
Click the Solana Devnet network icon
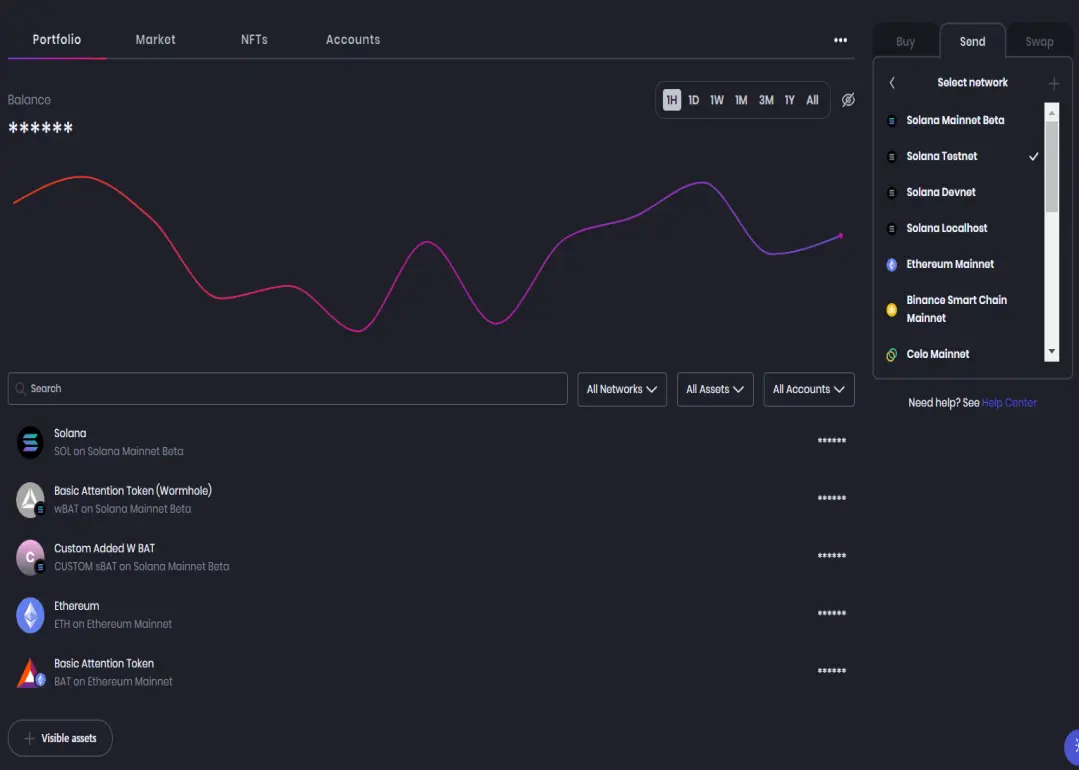click(x=891, y=193)
